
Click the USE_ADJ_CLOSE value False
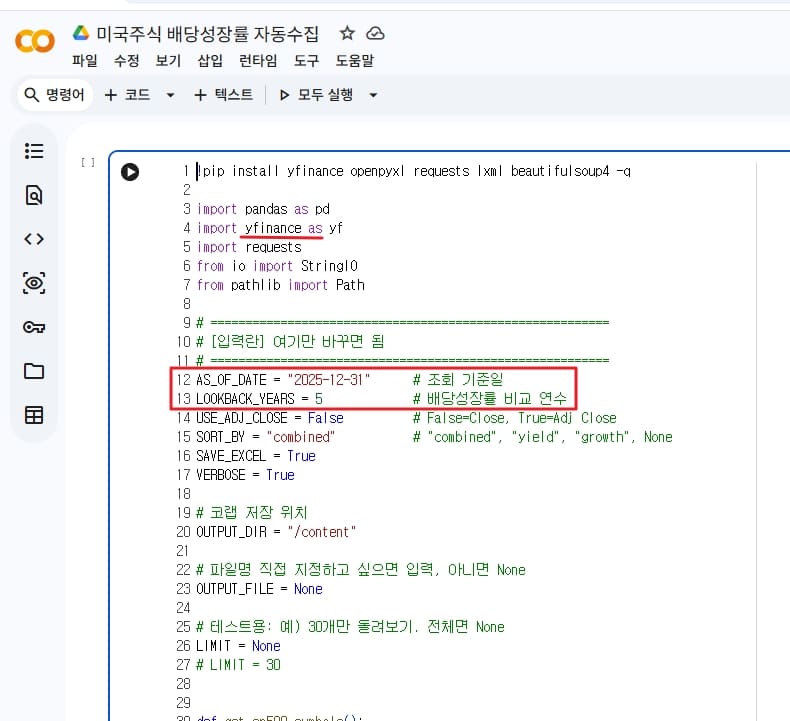click(325, 418)
